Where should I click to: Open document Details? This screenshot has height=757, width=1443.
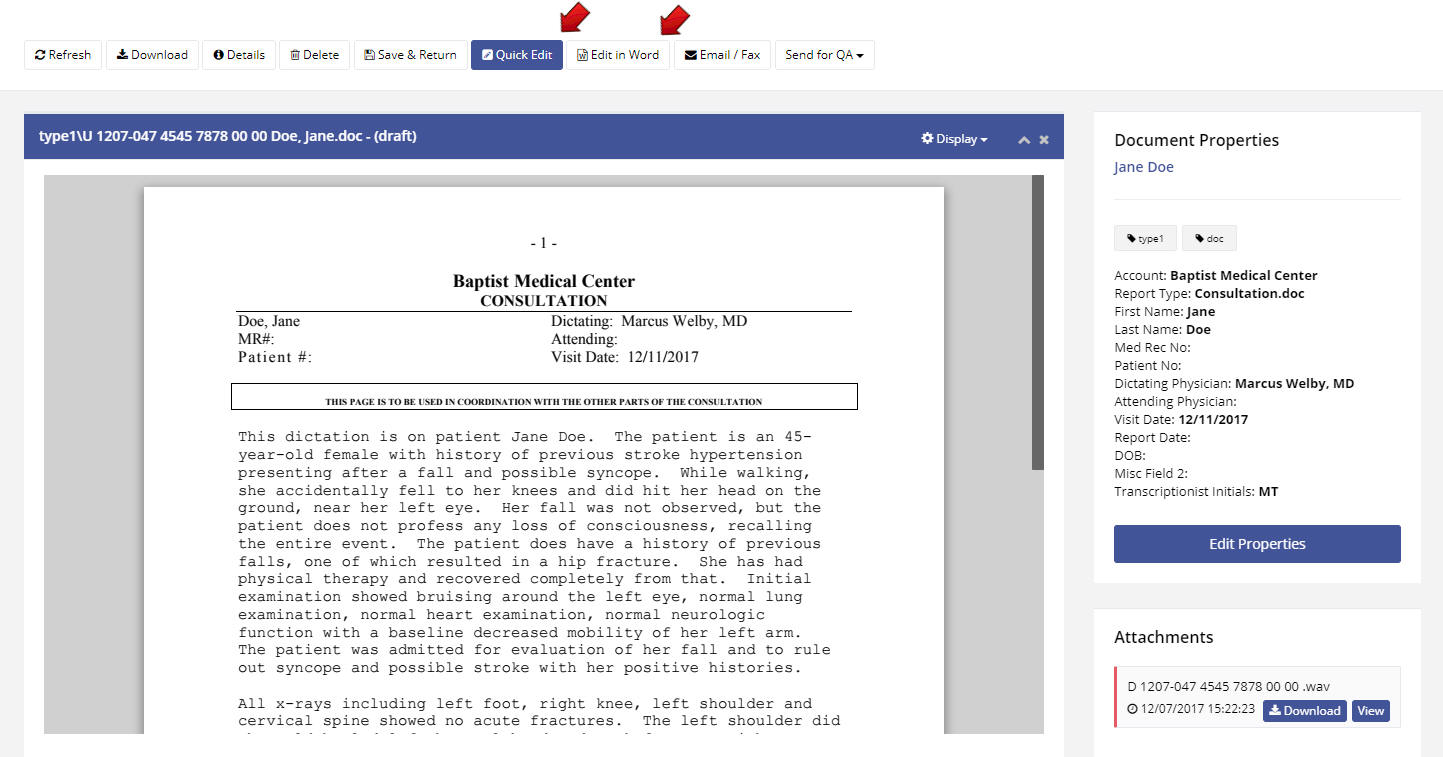click(239, 55)
